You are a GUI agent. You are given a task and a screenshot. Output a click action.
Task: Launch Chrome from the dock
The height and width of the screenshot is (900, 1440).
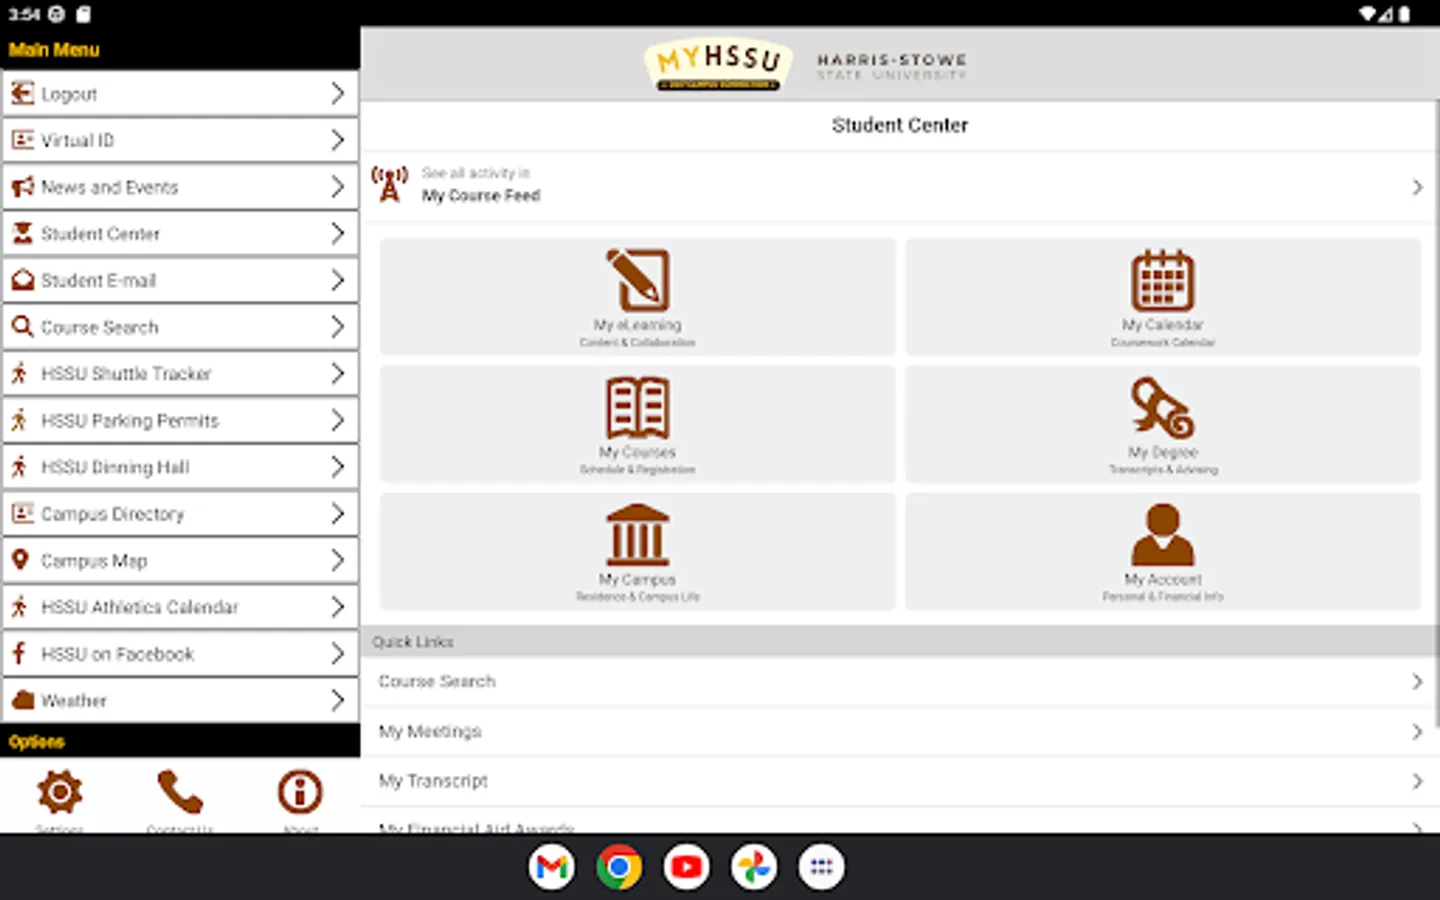click(619, 867)
